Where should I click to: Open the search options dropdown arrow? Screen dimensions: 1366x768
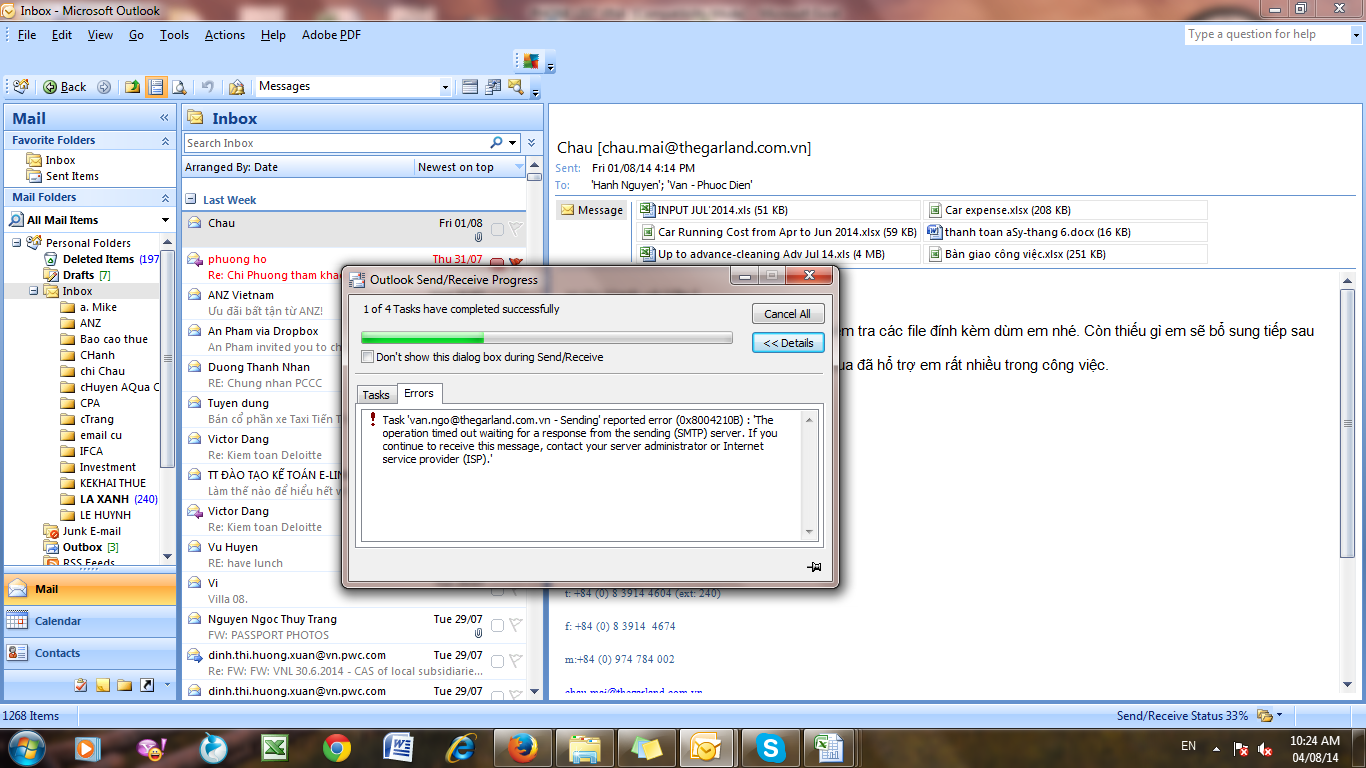click(x=512, y=143)
